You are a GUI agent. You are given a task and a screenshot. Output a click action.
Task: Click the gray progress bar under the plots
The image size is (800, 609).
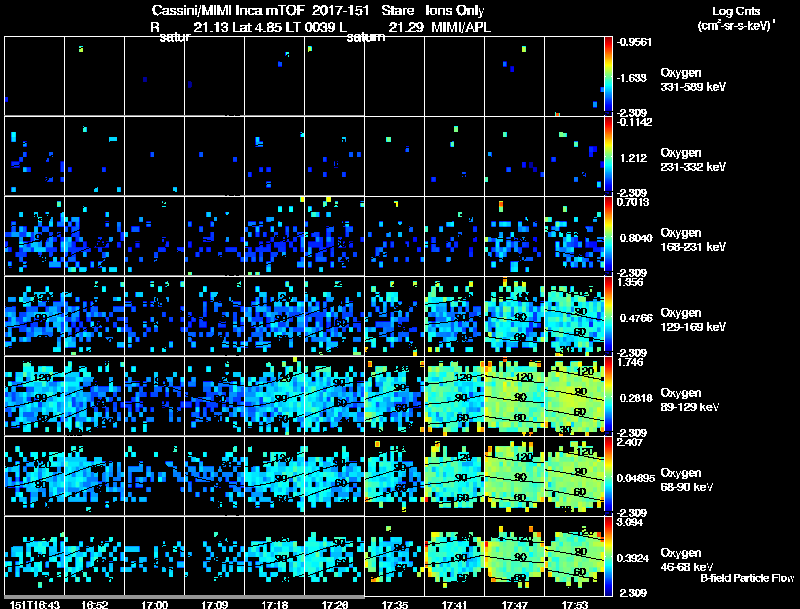click(x=184, y=596)
